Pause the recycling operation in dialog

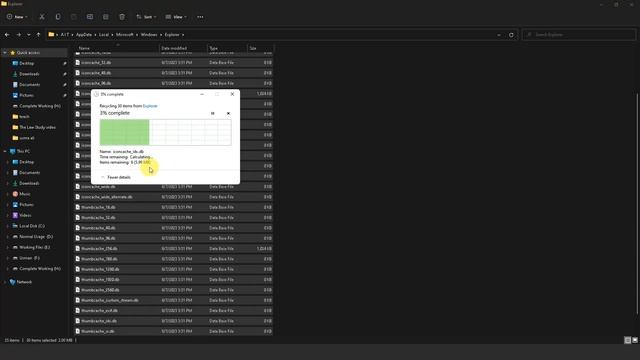click(213, 113)
